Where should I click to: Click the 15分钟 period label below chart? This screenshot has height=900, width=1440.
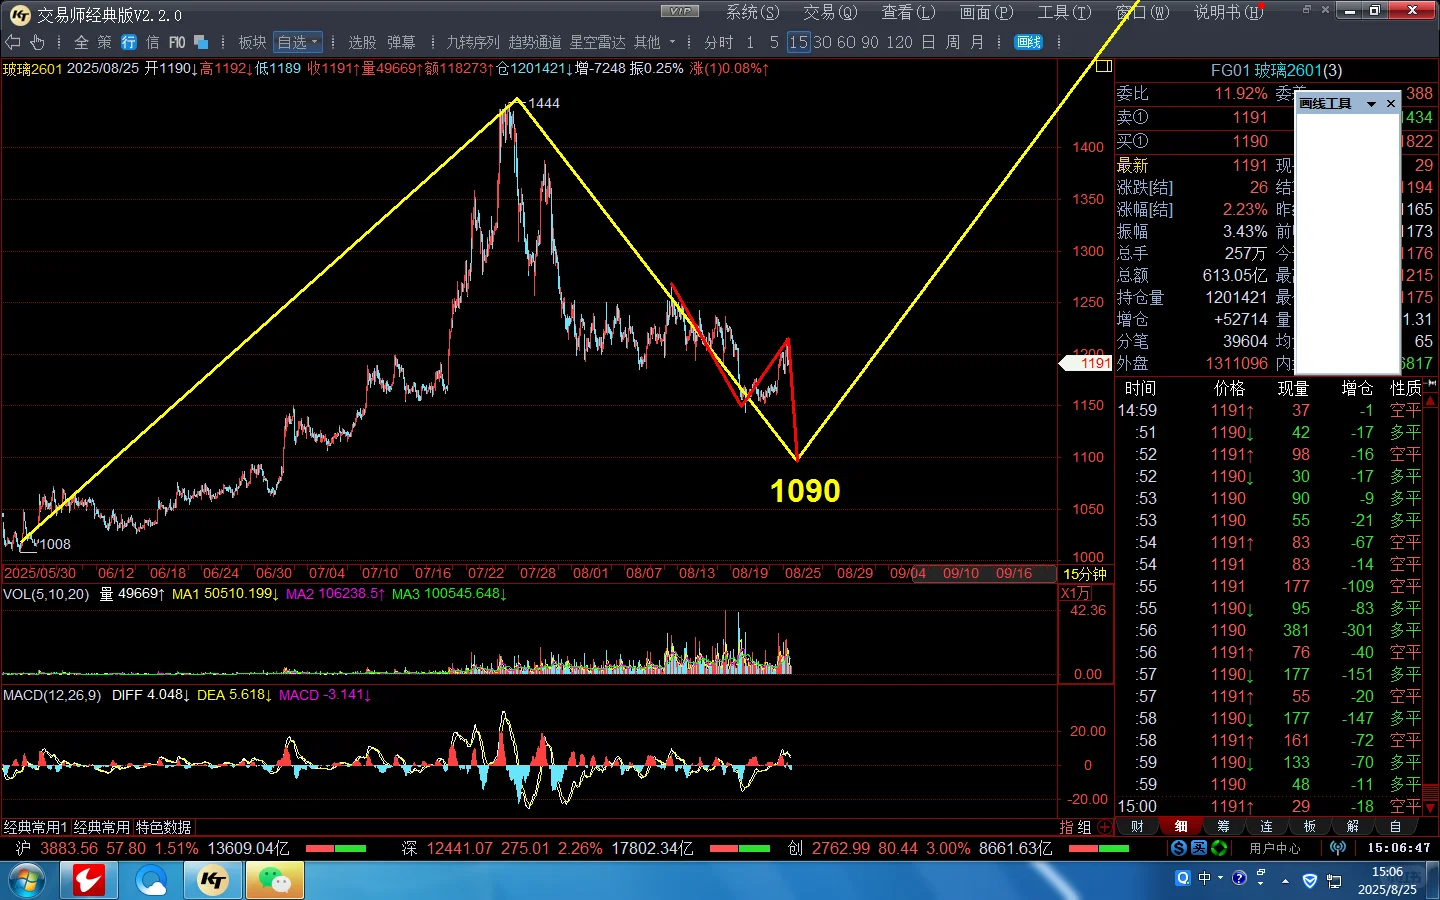tap(1085, 574)
